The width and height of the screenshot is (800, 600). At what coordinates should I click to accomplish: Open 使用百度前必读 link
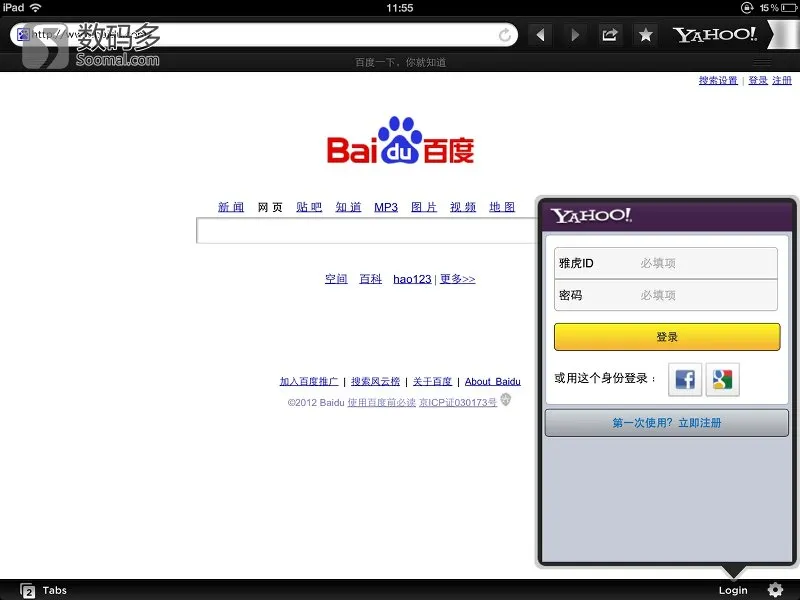pos(382,403)
